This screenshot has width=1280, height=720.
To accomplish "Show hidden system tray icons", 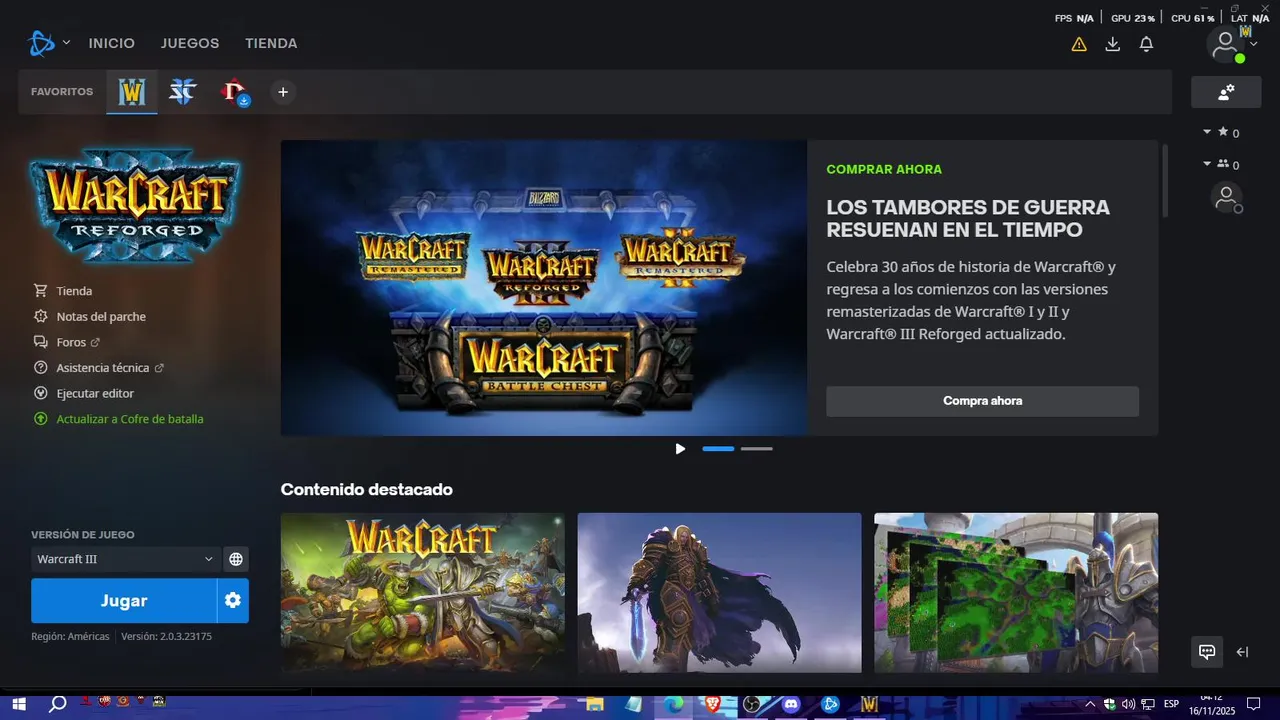I will tap(1090, 704).
